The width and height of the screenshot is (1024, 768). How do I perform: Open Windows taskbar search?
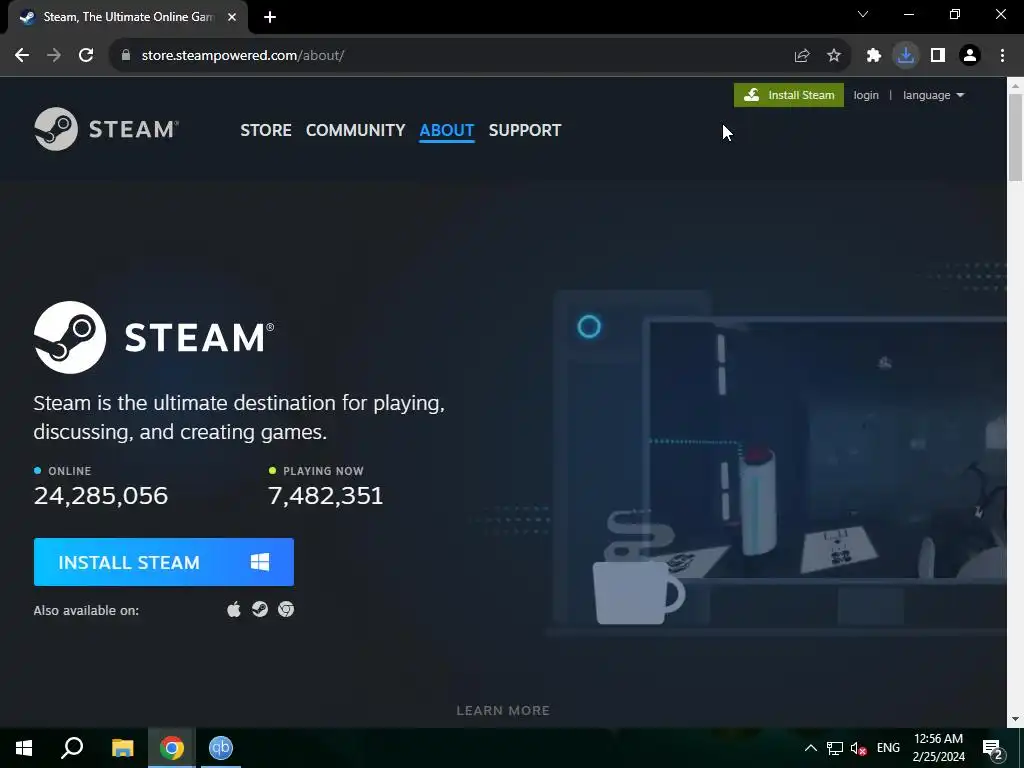point(72,748)
